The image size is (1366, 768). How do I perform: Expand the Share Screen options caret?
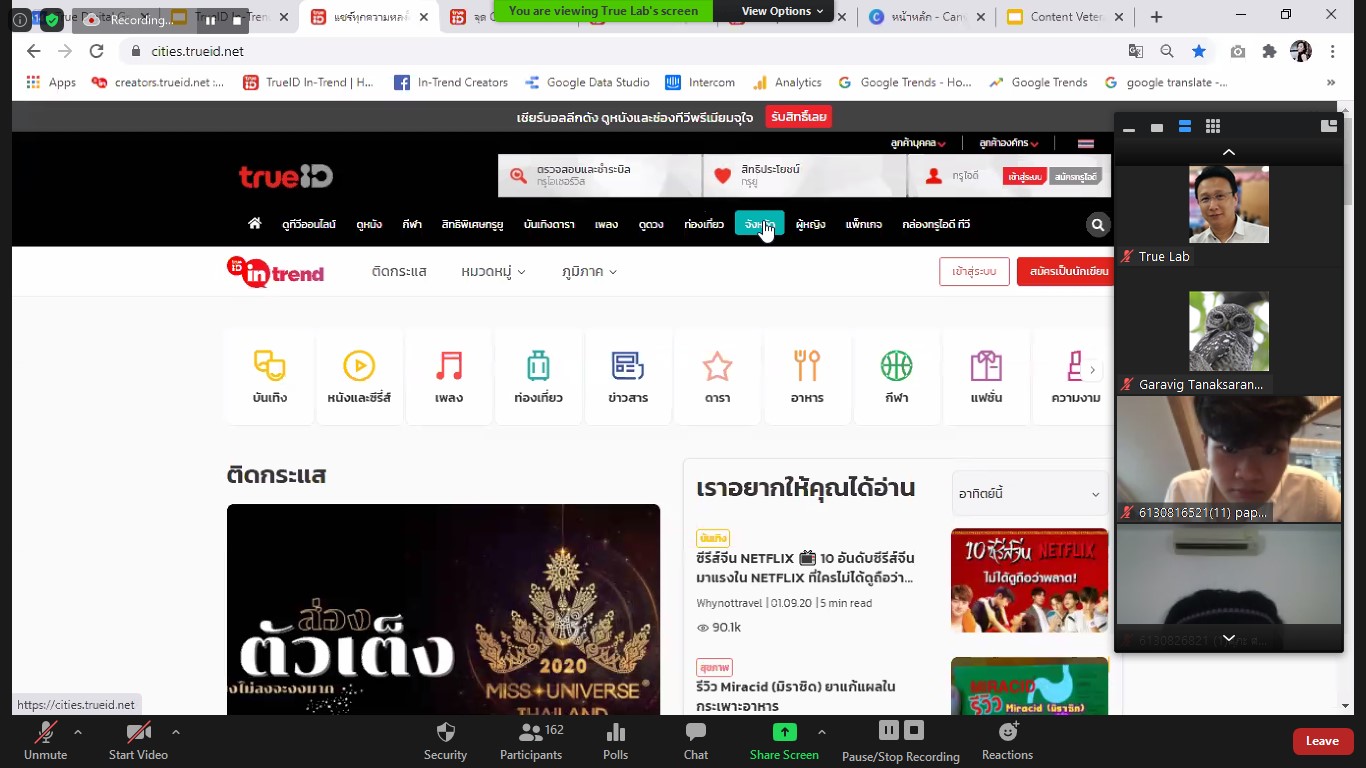[x=822, y=732]
